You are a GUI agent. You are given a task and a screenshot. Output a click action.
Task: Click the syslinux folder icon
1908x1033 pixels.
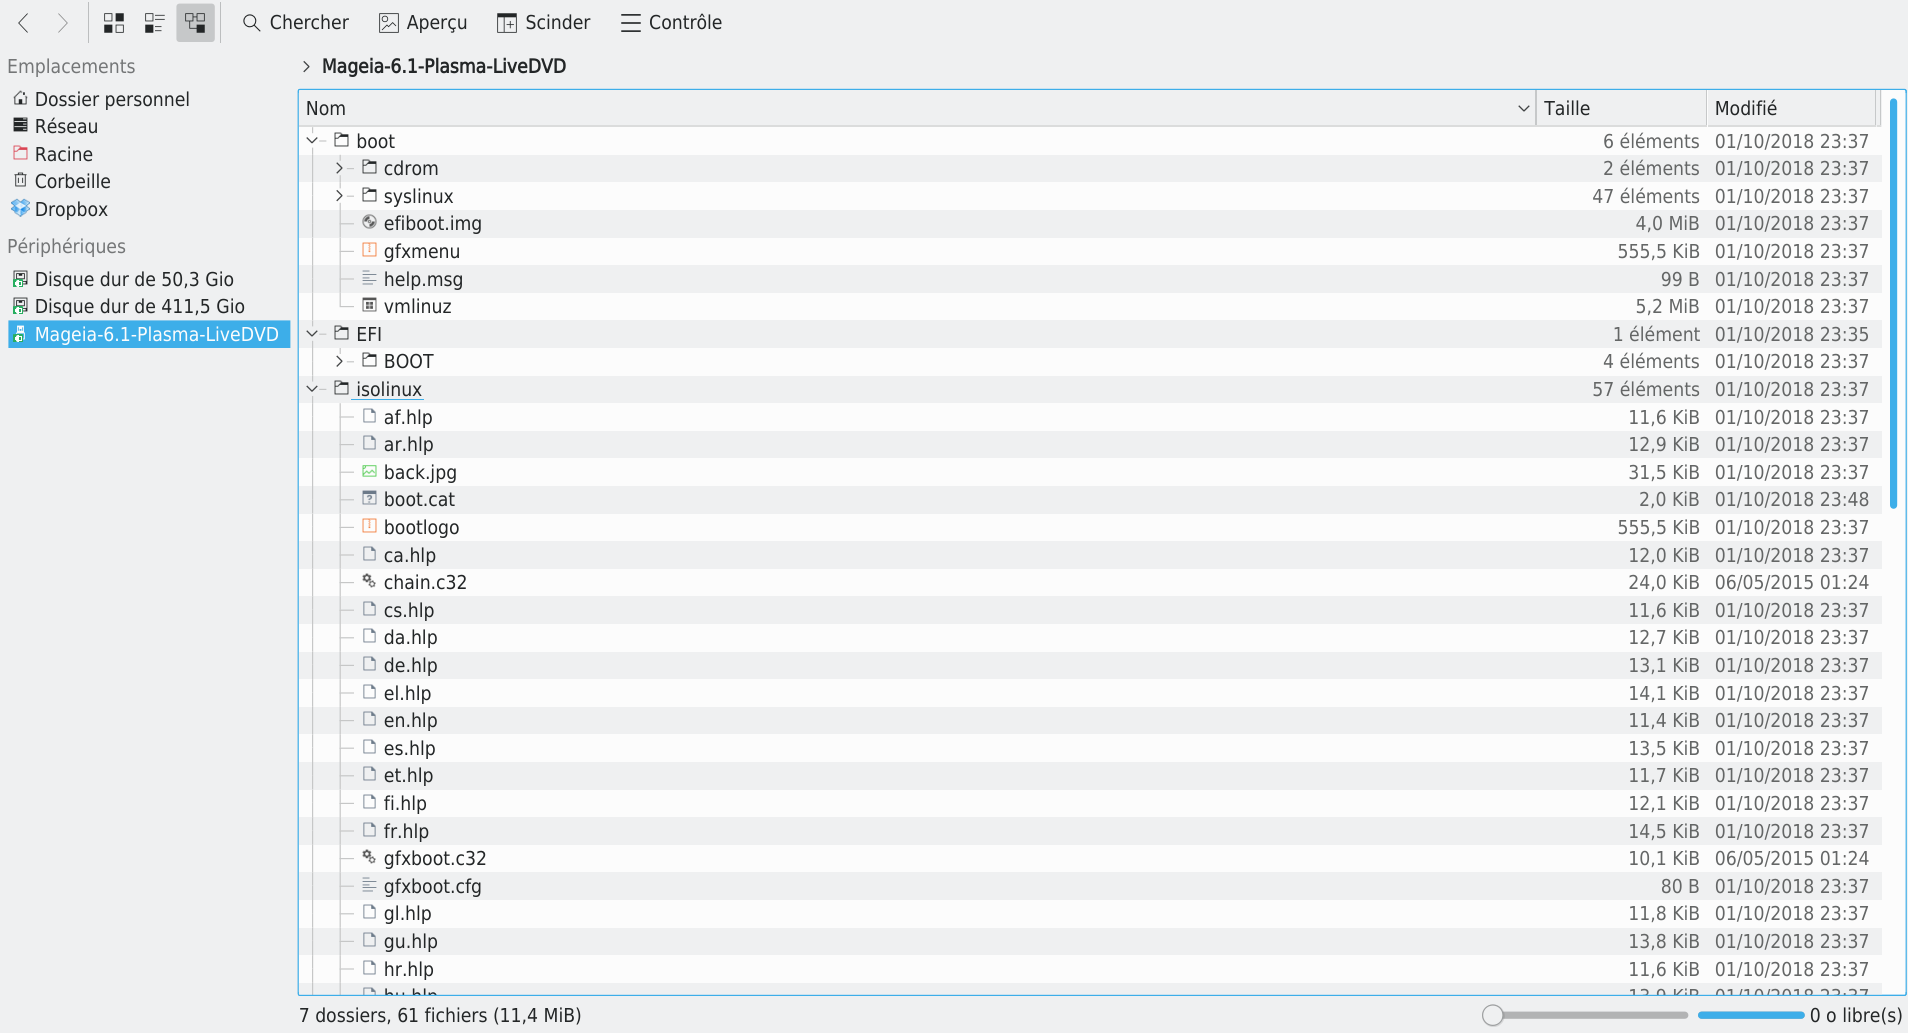click(x=369, y=195)
